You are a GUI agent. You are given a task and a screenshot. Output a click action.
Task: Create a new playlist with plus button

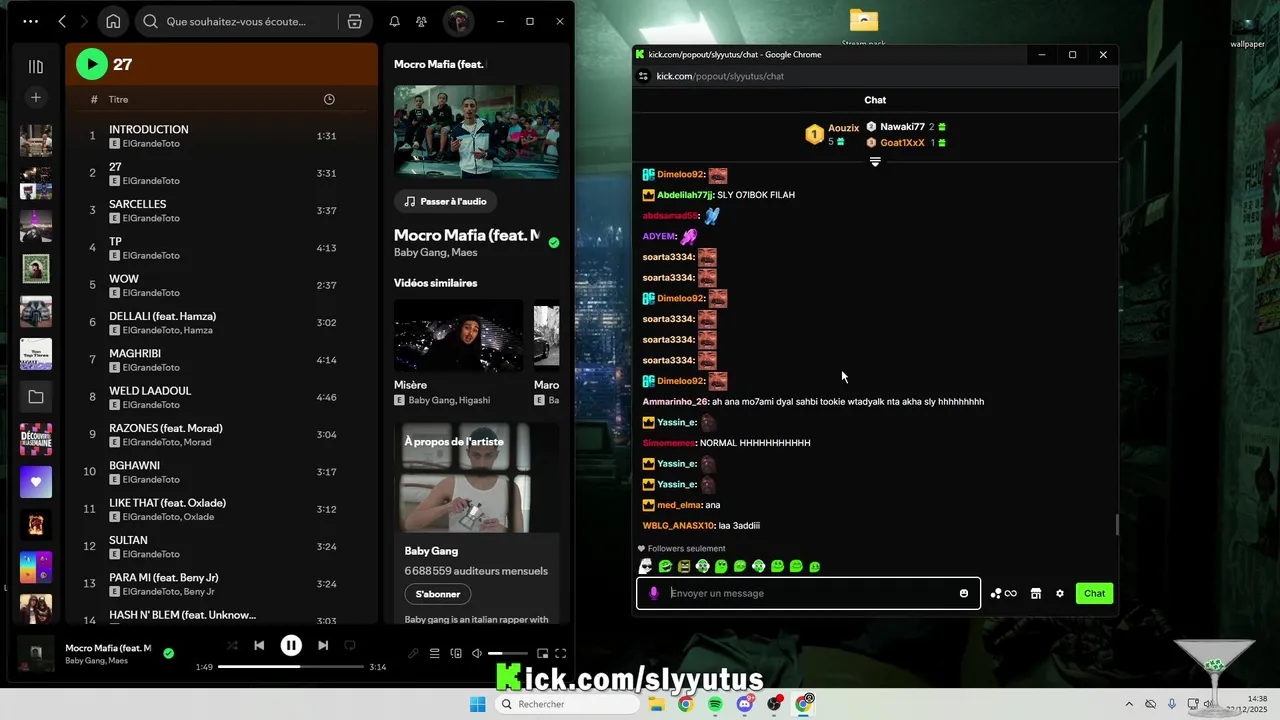tap(36, 97)
